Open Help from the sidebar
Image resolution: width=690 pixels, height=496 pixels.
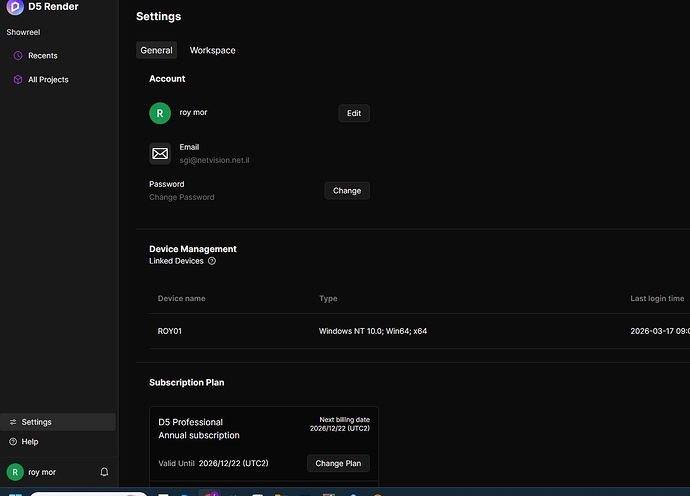[29, 441]
